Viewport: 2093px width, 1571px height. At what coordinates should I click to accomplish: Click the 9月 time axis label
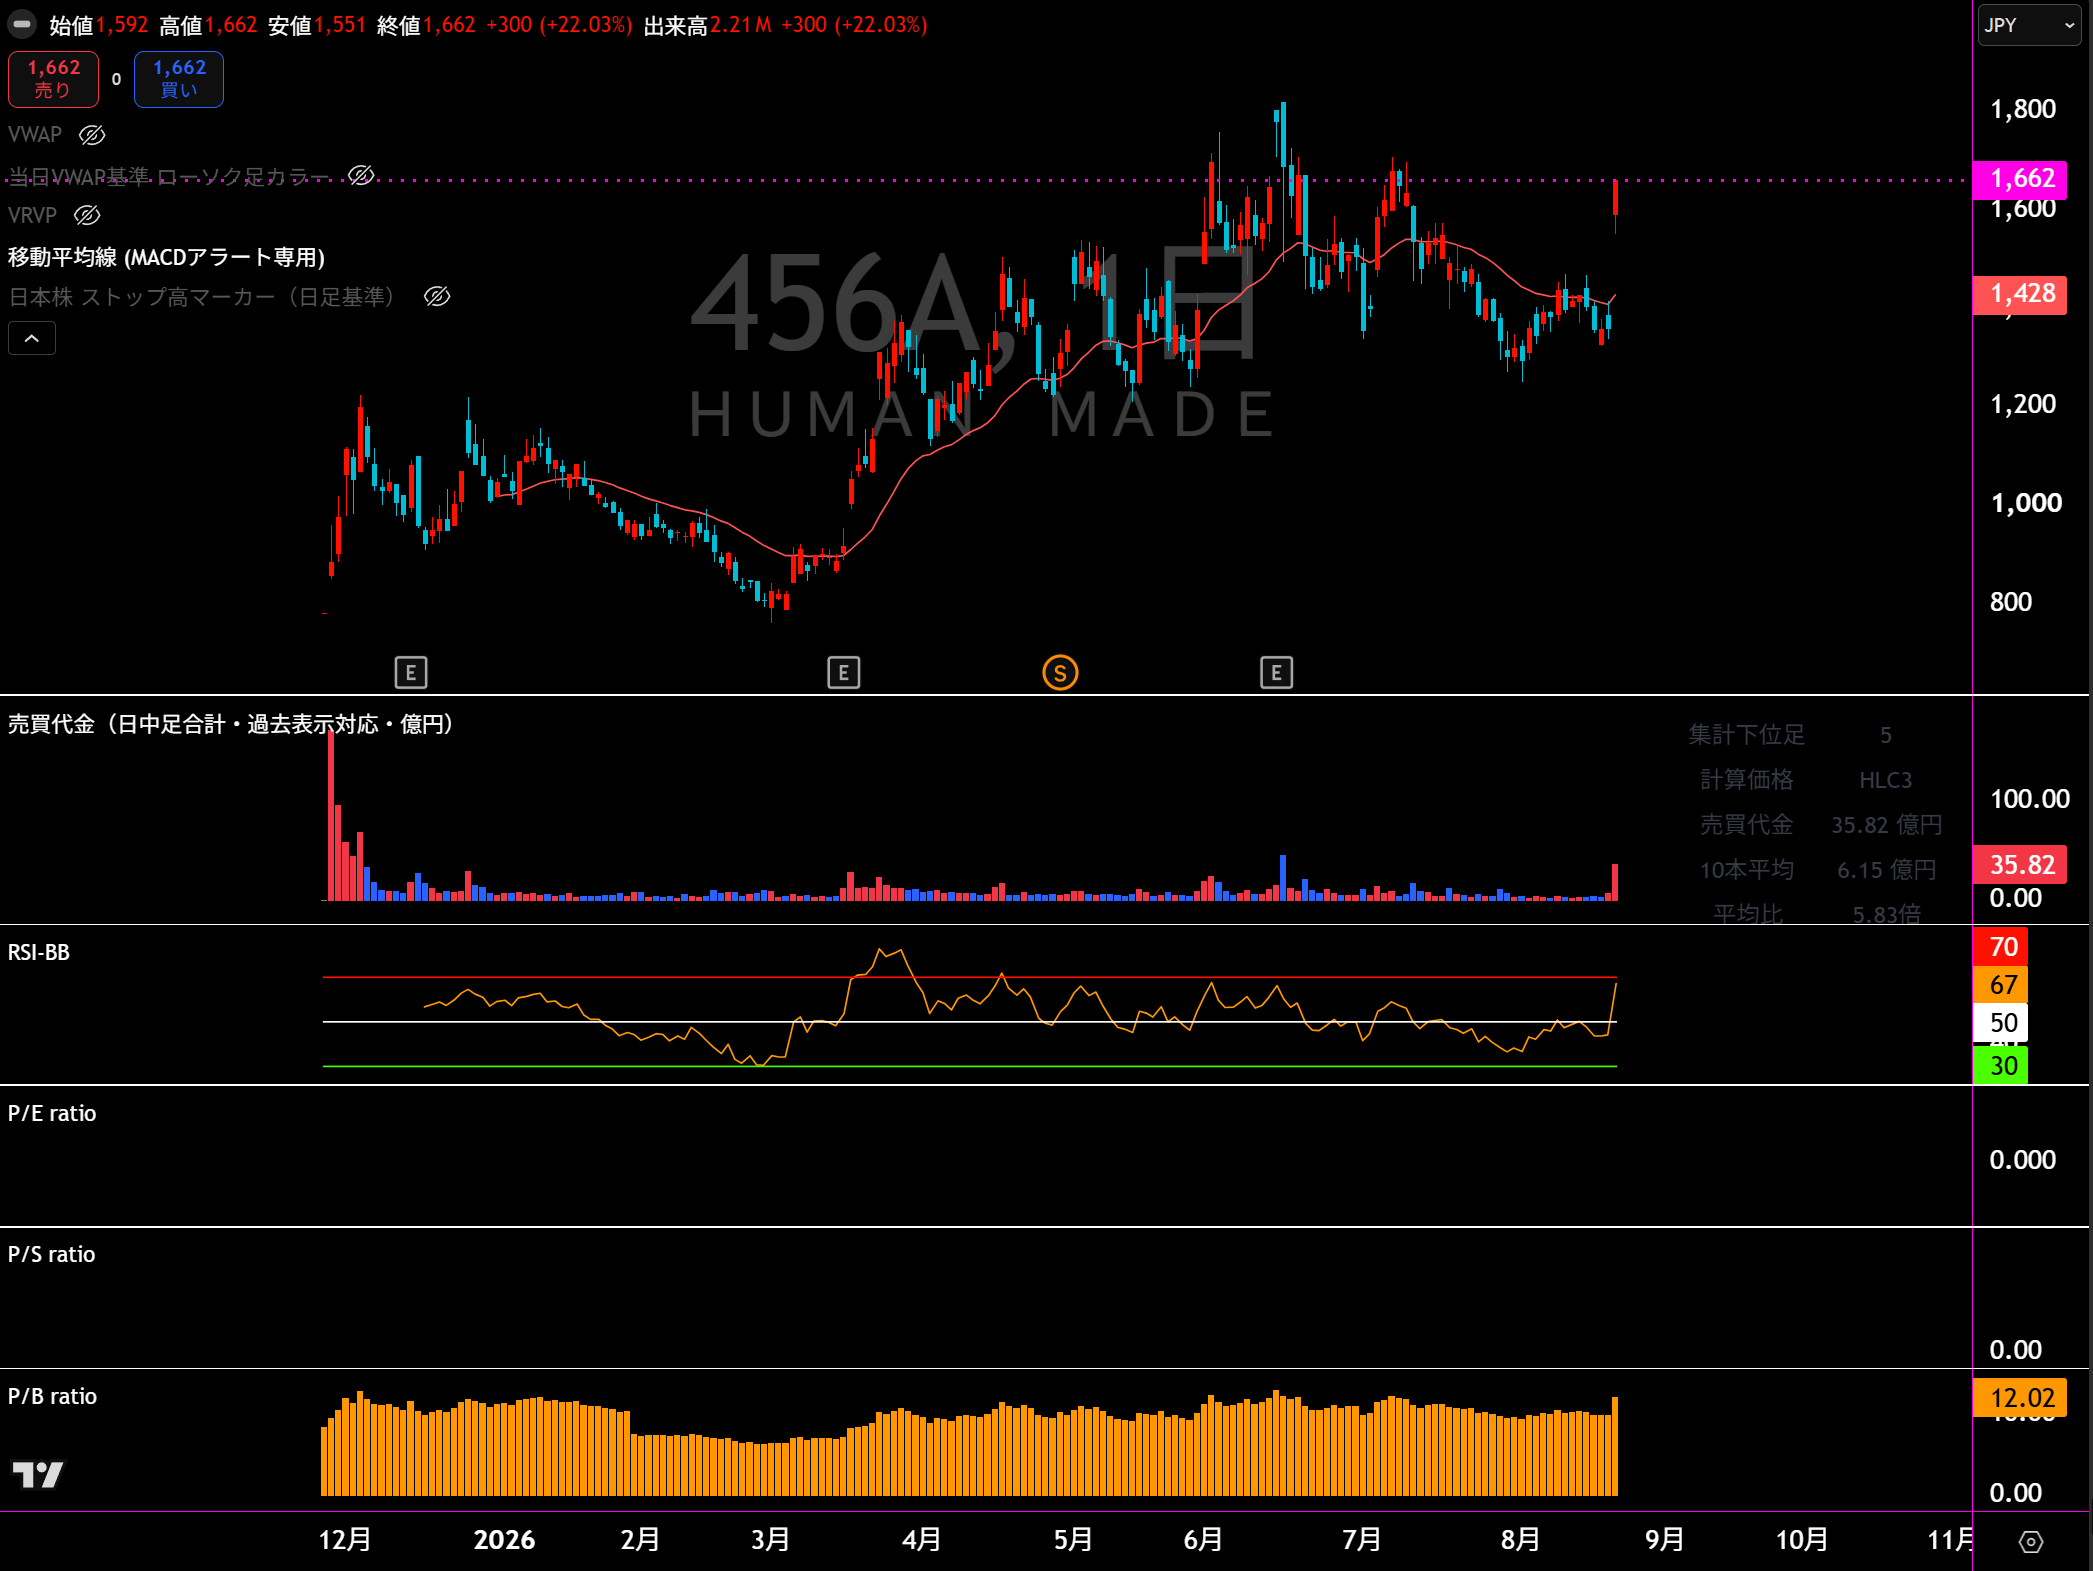coord(1665,1540)
